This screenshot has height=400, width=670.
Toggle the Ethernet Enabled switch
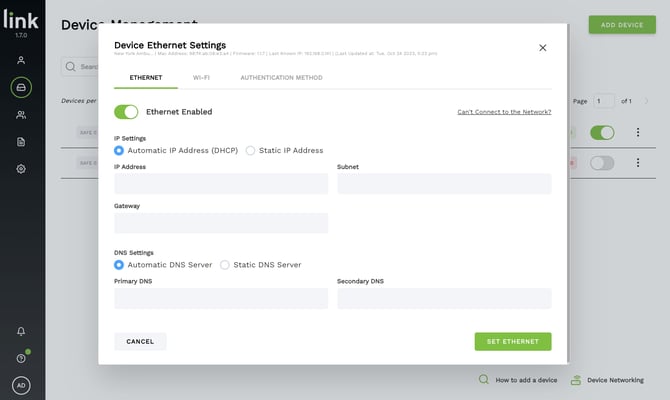click(x=126, y=112)
